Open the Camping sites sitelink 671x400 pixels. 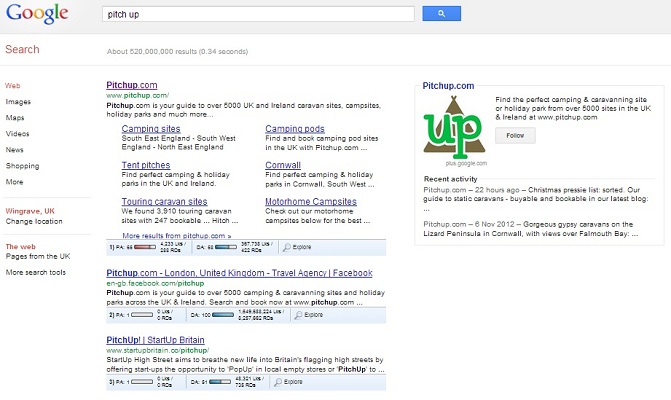coord(151,128)
